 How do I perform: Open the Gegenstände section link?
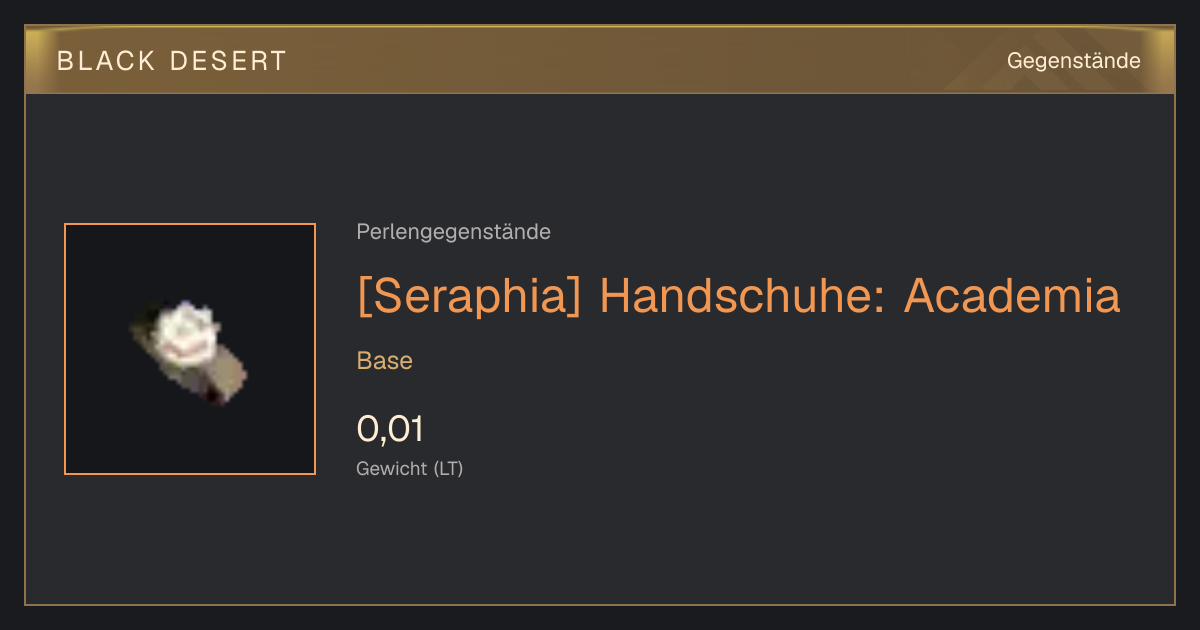tap(1073, 61)
